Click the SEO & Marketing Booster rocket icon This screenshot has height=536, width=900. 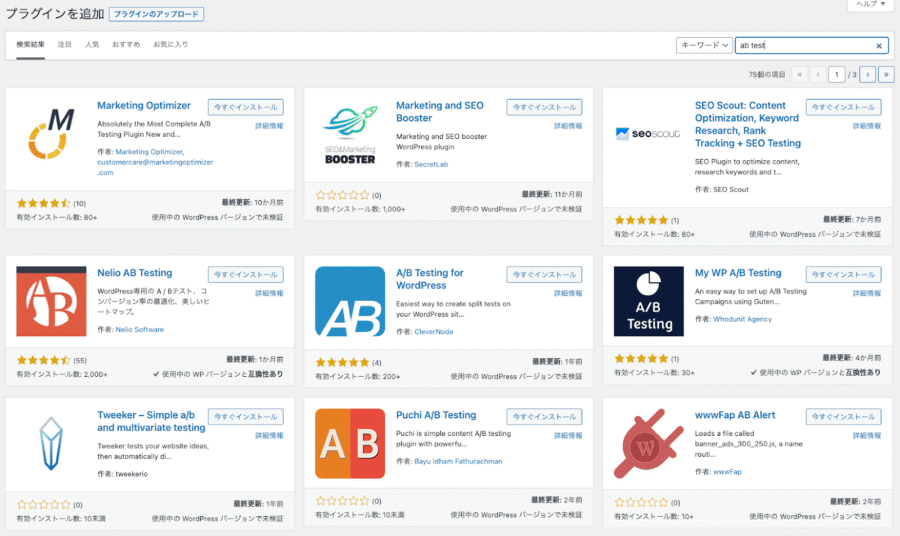click(x=350, y=134)
